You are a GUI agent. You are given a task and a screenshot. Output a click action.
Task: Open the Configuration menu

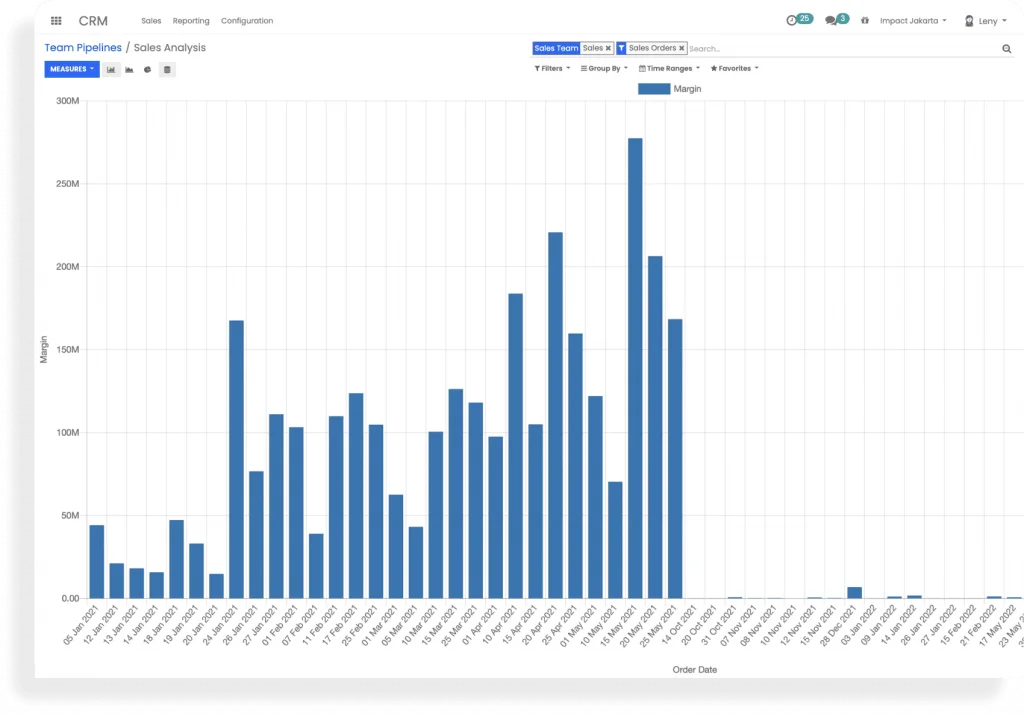tap(247, 21)
